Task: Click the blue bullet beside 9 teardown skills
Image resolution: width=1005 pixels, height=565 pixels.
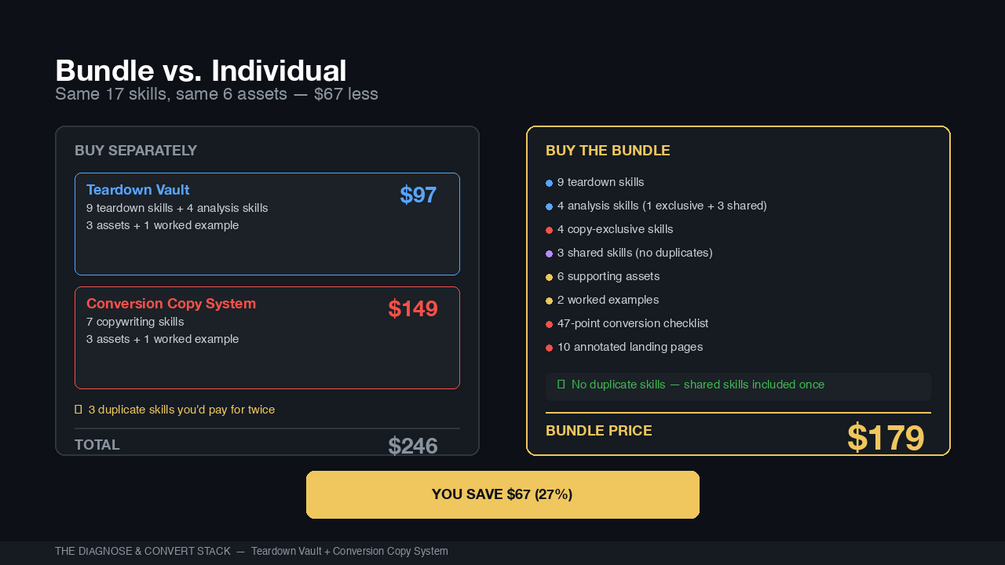Action: pos(549,183)
